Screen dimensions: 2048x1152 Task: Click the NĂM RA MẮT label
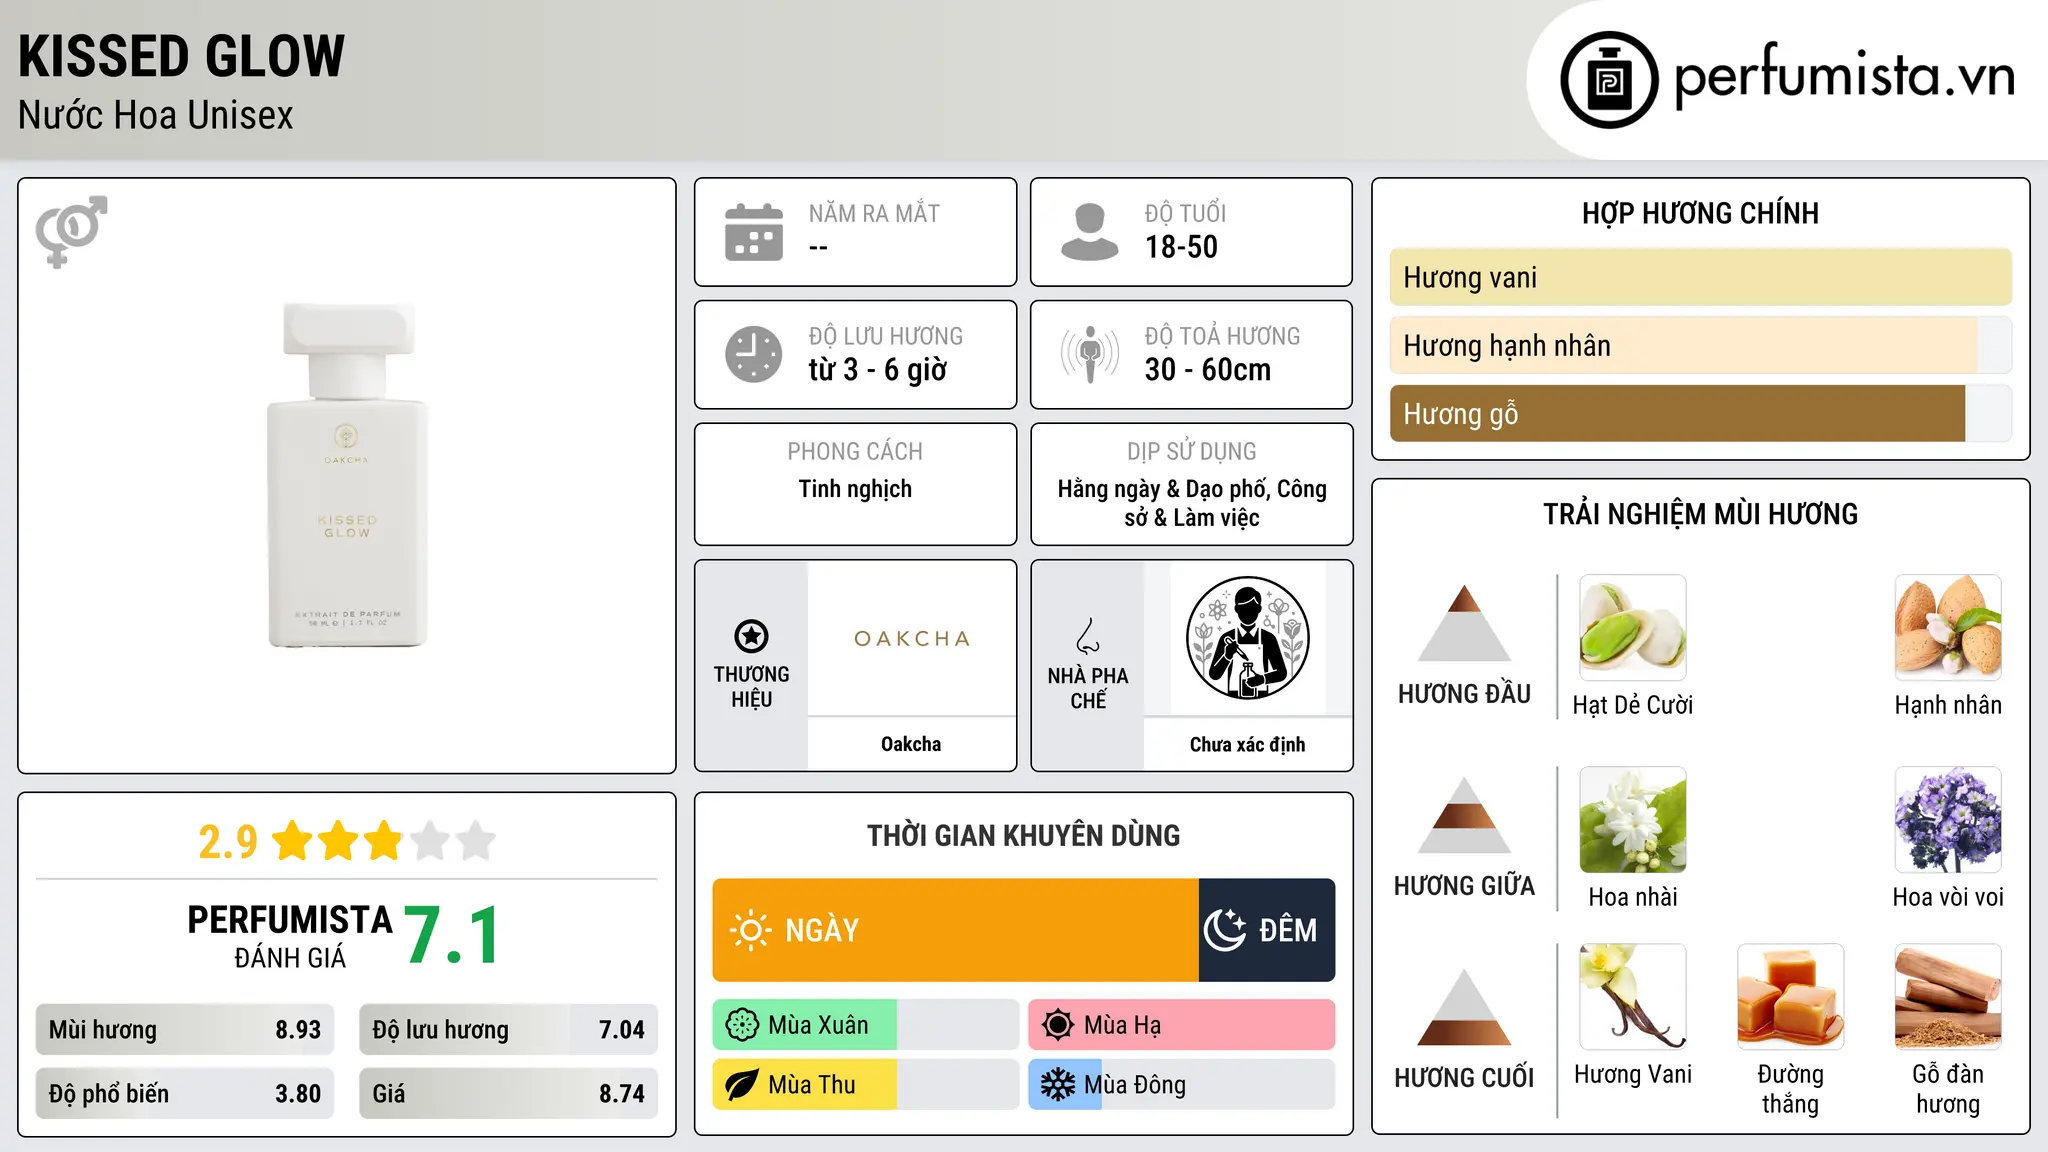click(874, 213)
